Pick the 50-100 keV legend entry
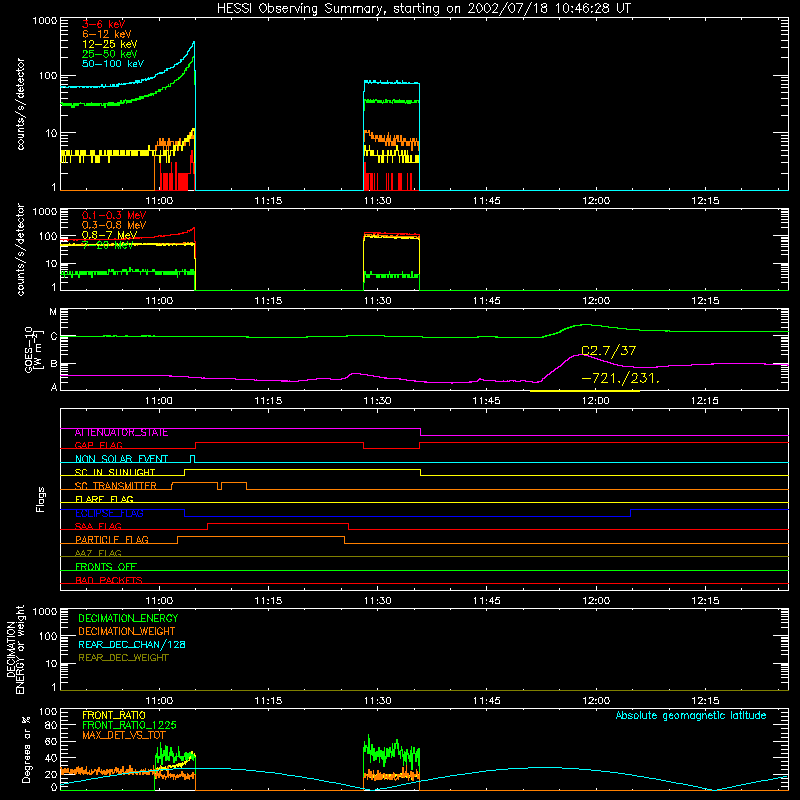Screen dimensions: 800x800 point(113,64)
